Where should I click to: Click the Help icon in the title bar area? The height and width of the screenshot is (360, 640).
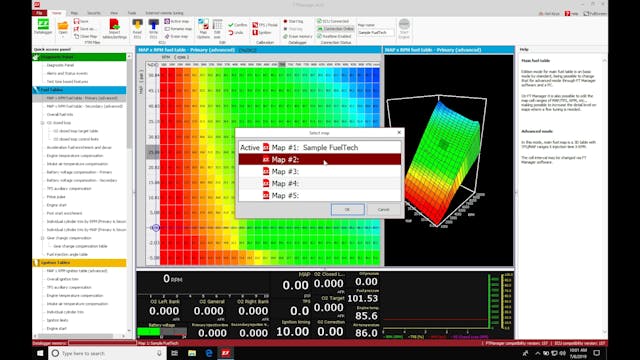567,13
